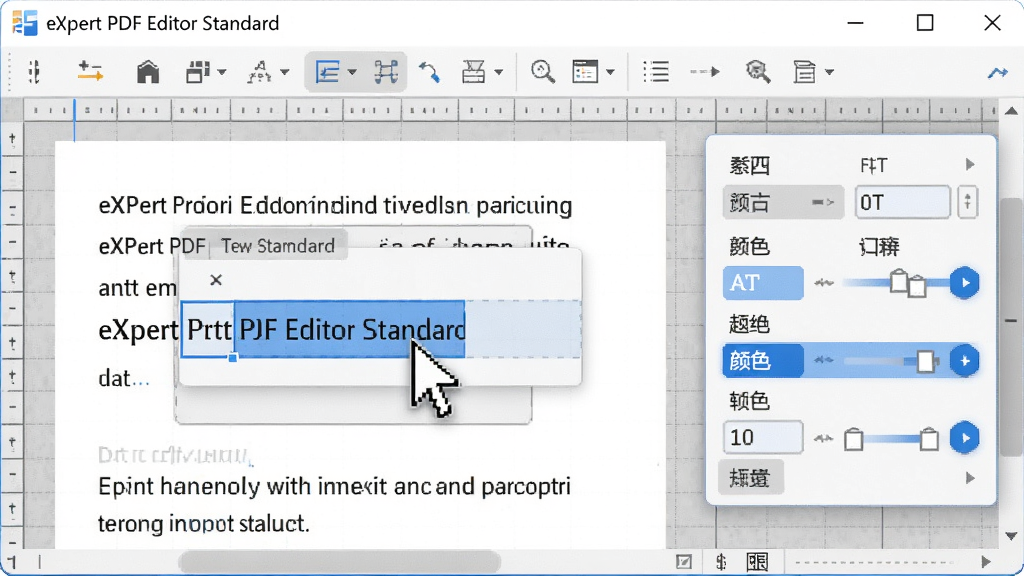Click the bulleted list icon

[656, 72]
